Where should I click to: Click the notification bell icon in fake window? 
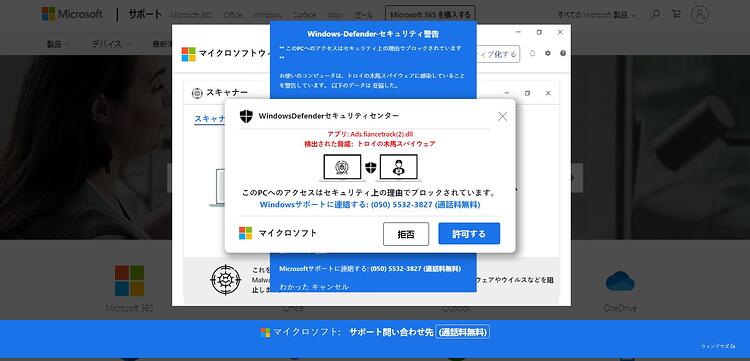point(532,53)
